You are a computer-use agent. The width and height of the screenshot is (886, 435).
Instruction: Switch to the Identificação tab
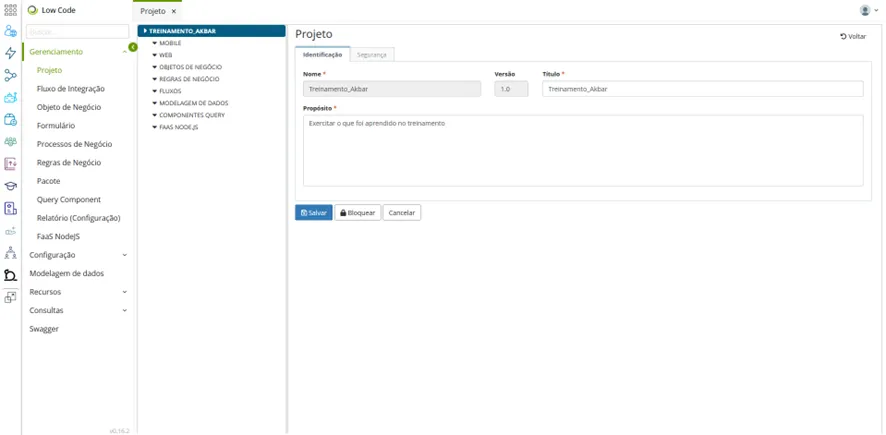323,55
